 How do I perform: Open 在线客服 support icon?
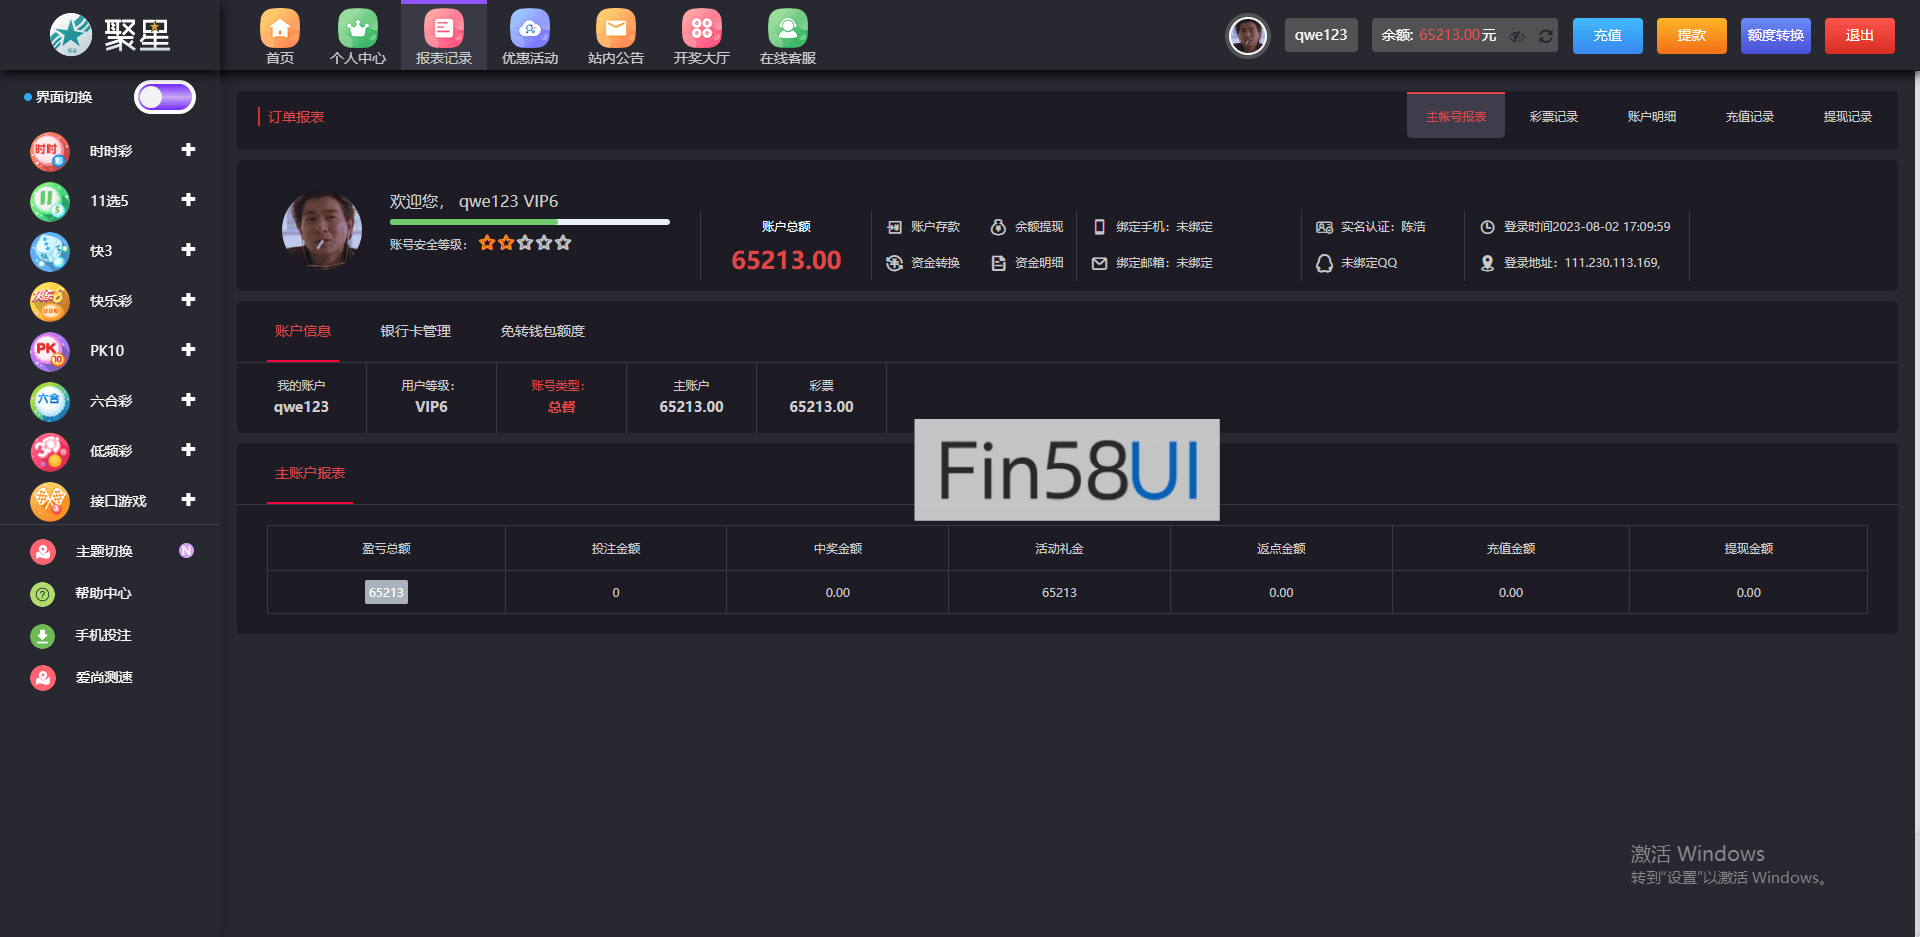pyautogui.click(x=788, y=29)
